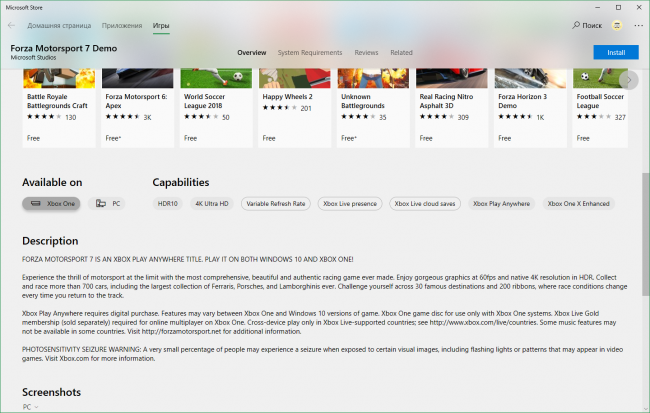Show next related games with right arrow
The width and height of the screenshot is (650, 413).
(629, 80)
